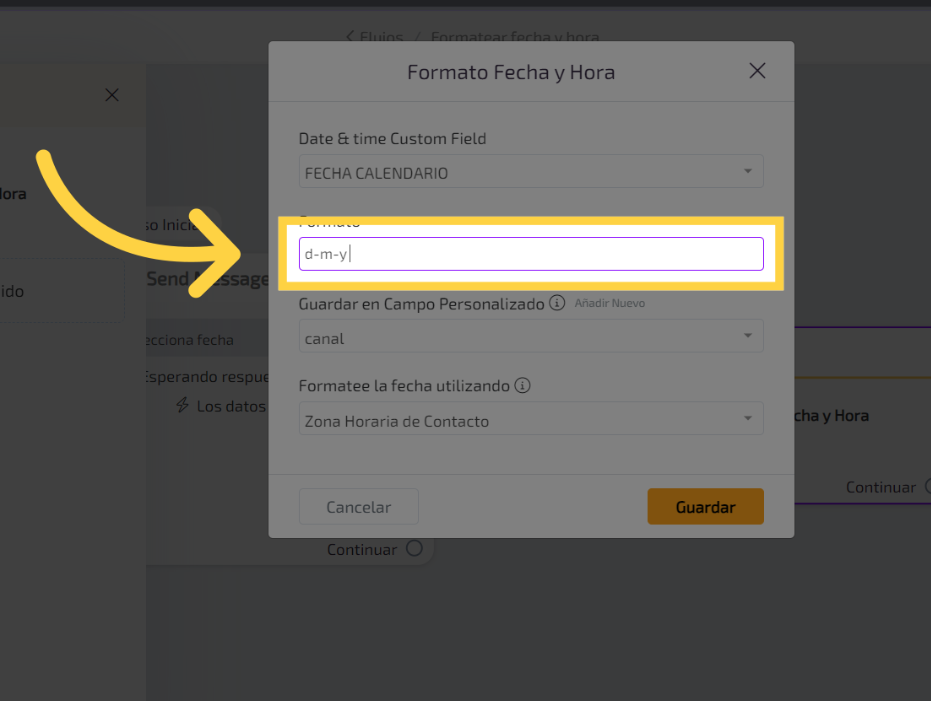Open the FECHA CALENDARIO dropdown
931x701 pixels.
(530, 172)
